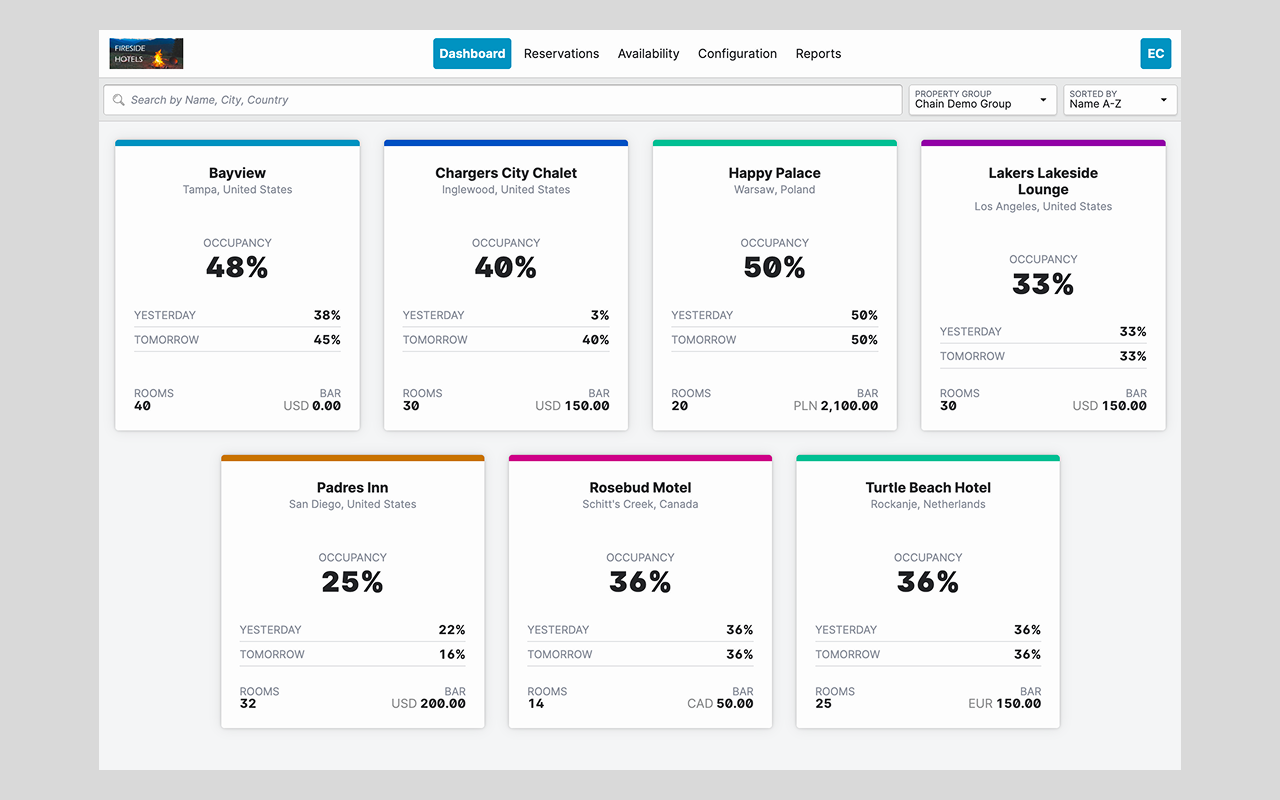Screen dimensions: 1280x800
Task: Select the Chain Demo Group combo box
Action: click(x=982, y=100)
